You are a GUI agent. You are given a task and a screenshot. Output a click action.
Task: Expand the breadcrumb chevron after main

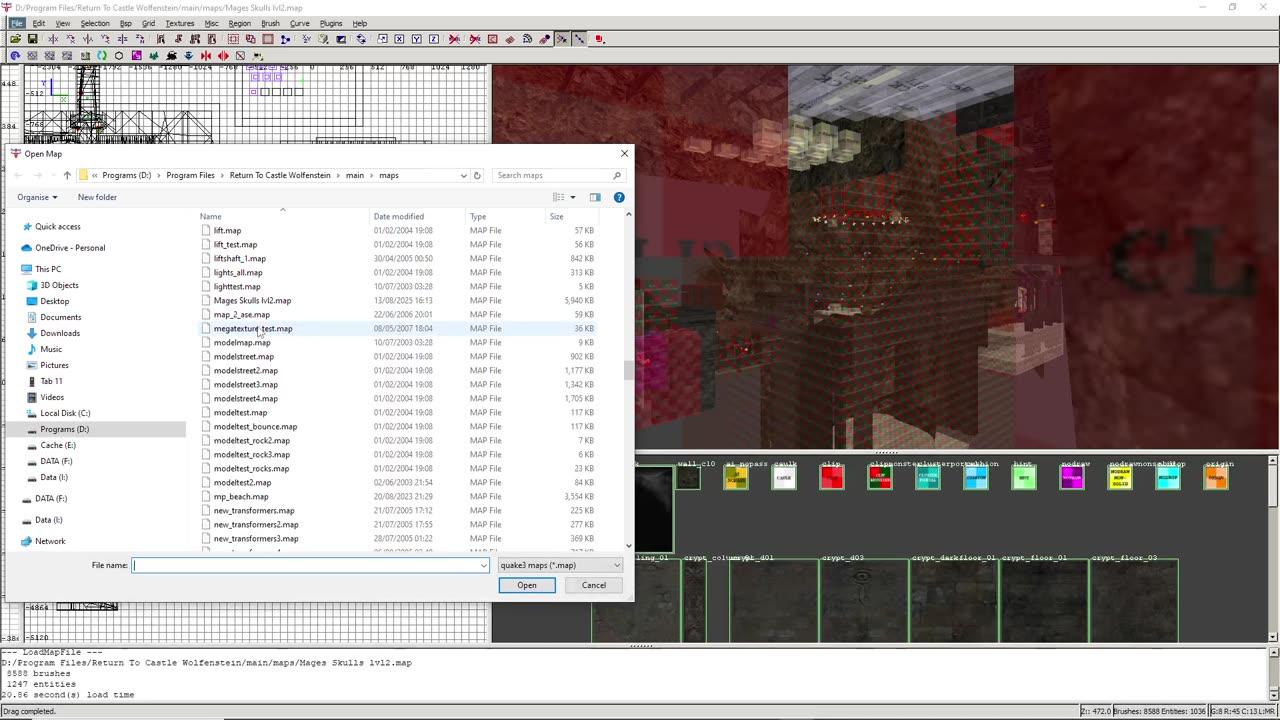tap(371, 175)
